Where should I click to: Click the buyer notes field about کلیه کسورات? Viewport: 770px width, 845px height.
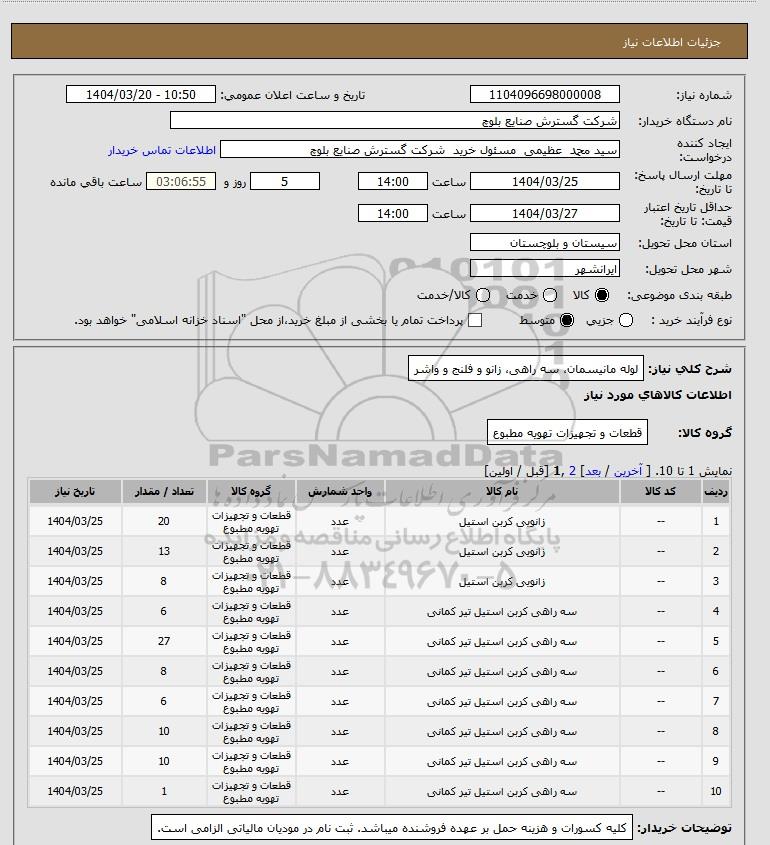[392, 827]
